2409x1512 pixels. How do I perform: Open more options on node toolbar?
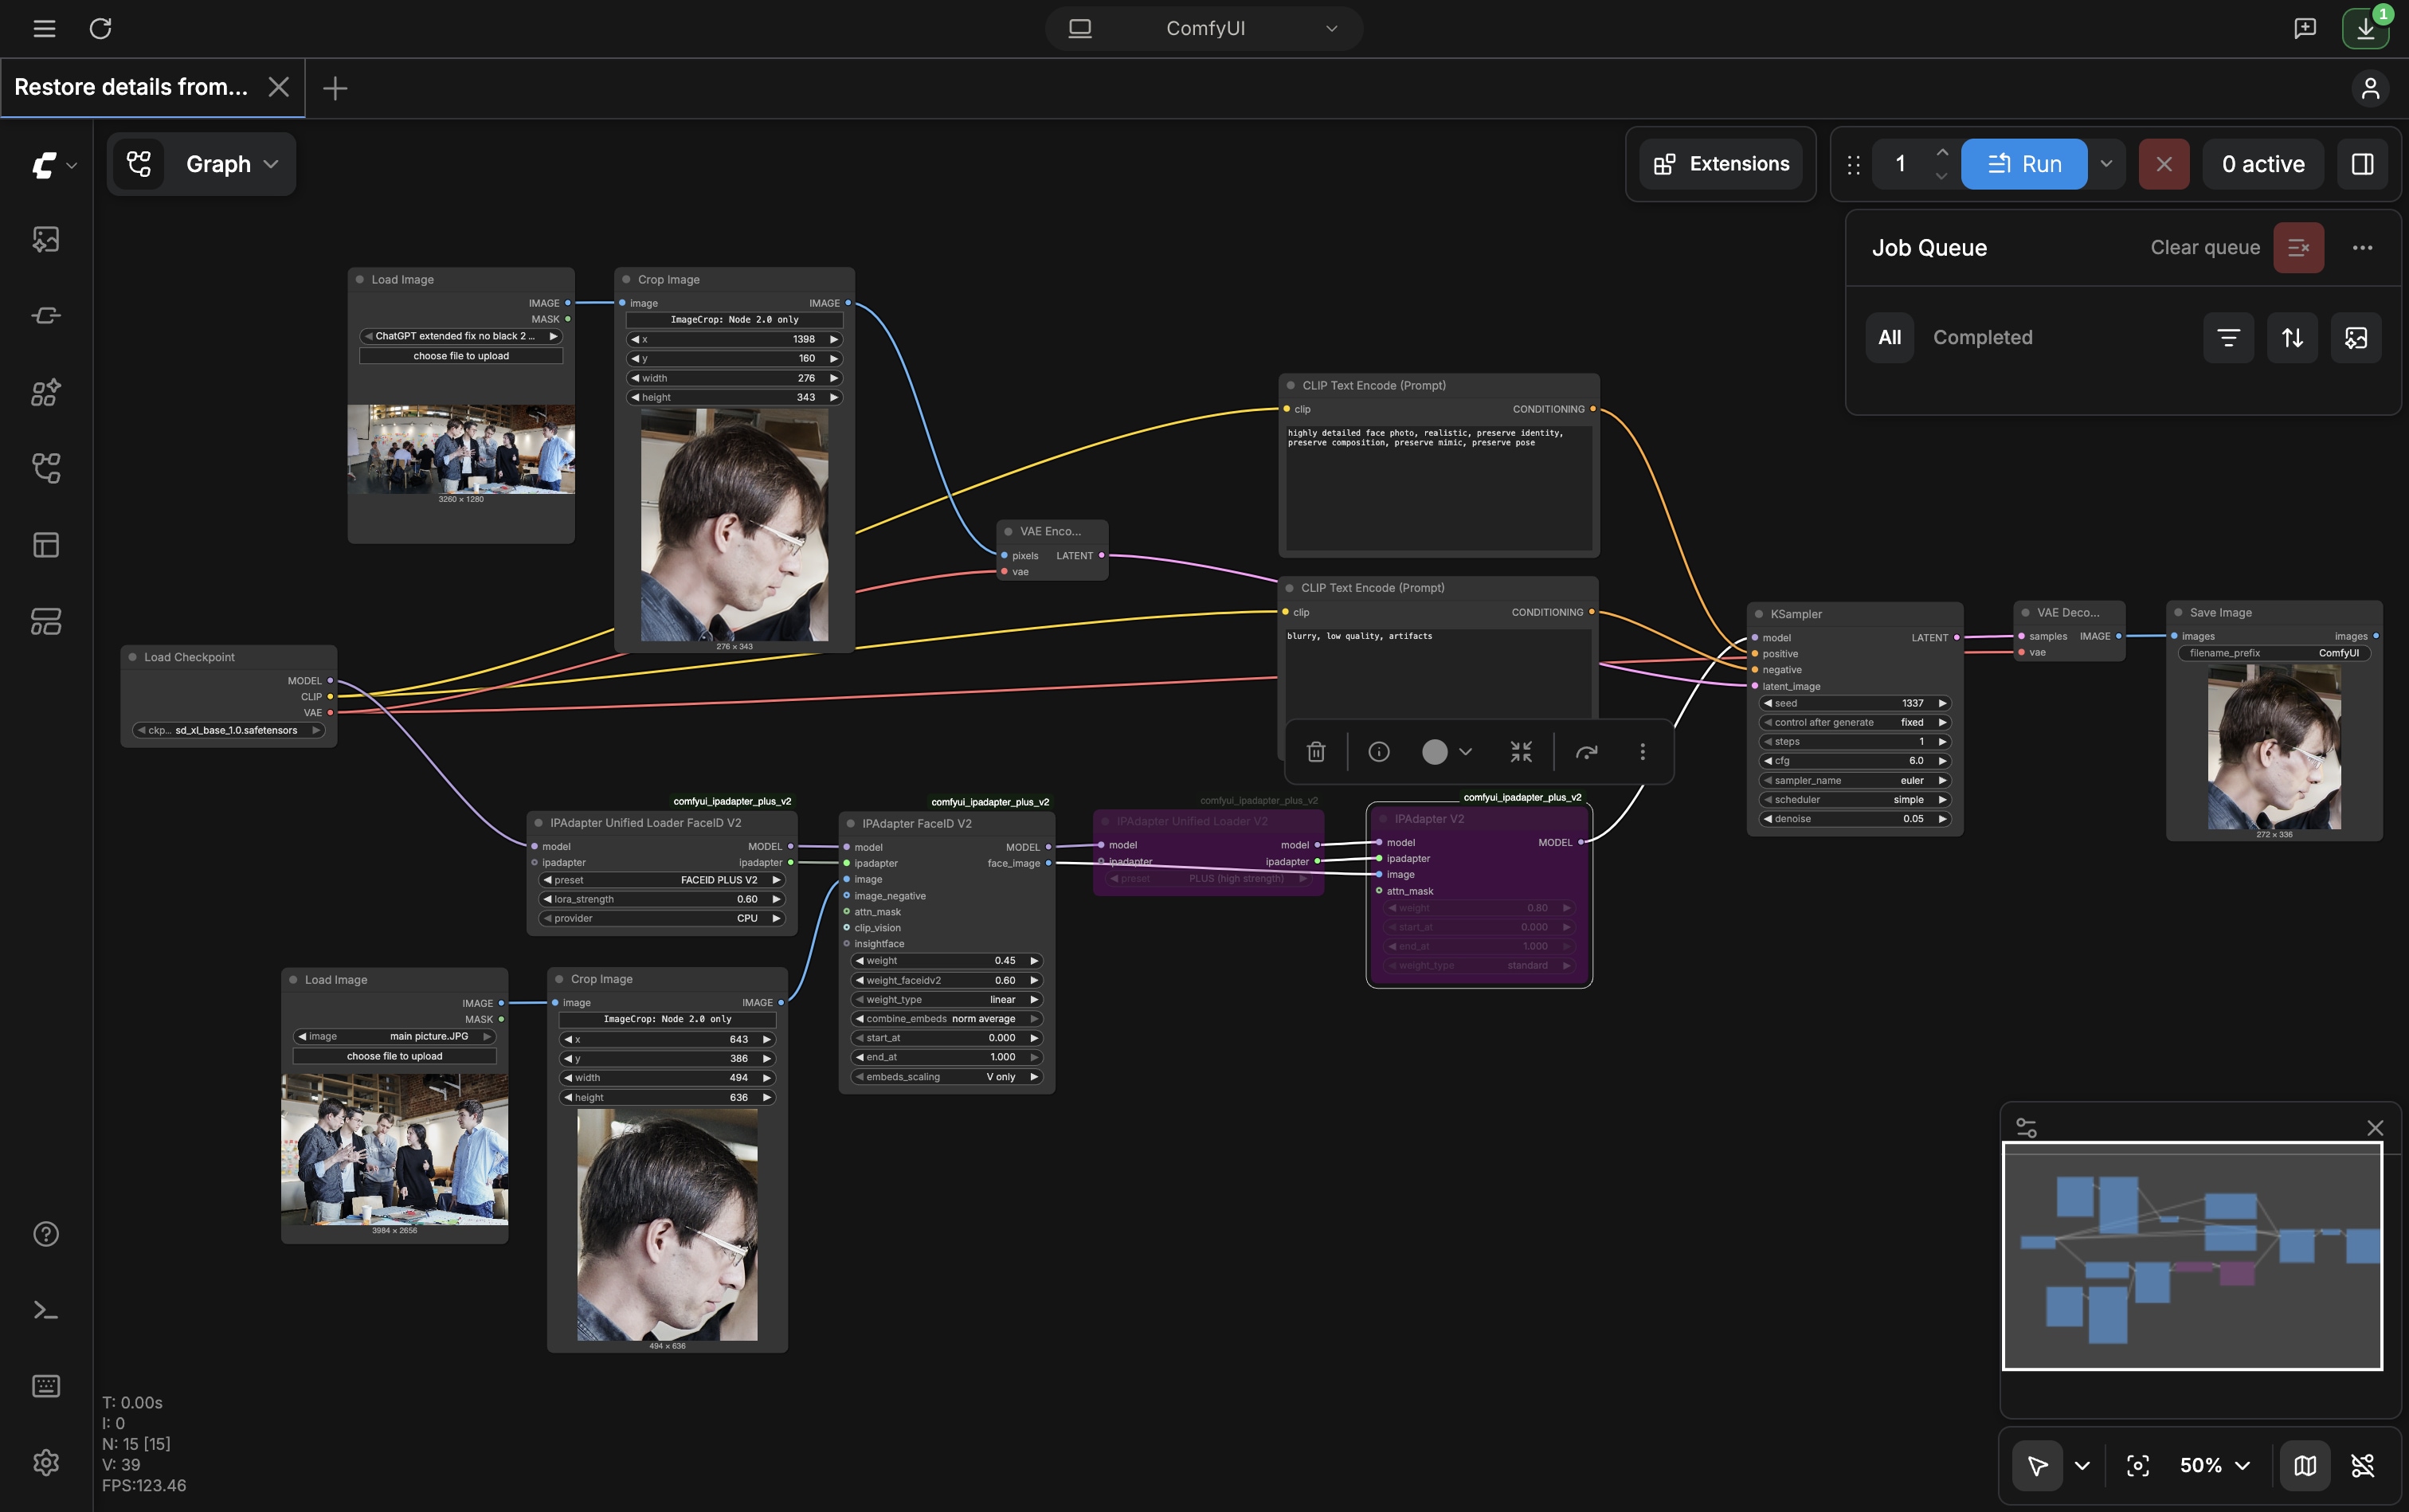pos(1642,752)
